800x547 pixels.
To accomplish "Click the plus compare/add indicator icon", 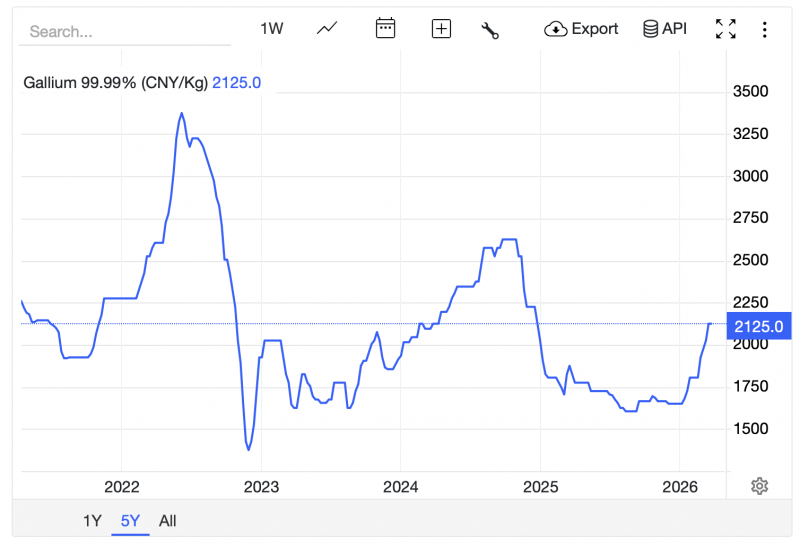I will click(x=441, y=29).
